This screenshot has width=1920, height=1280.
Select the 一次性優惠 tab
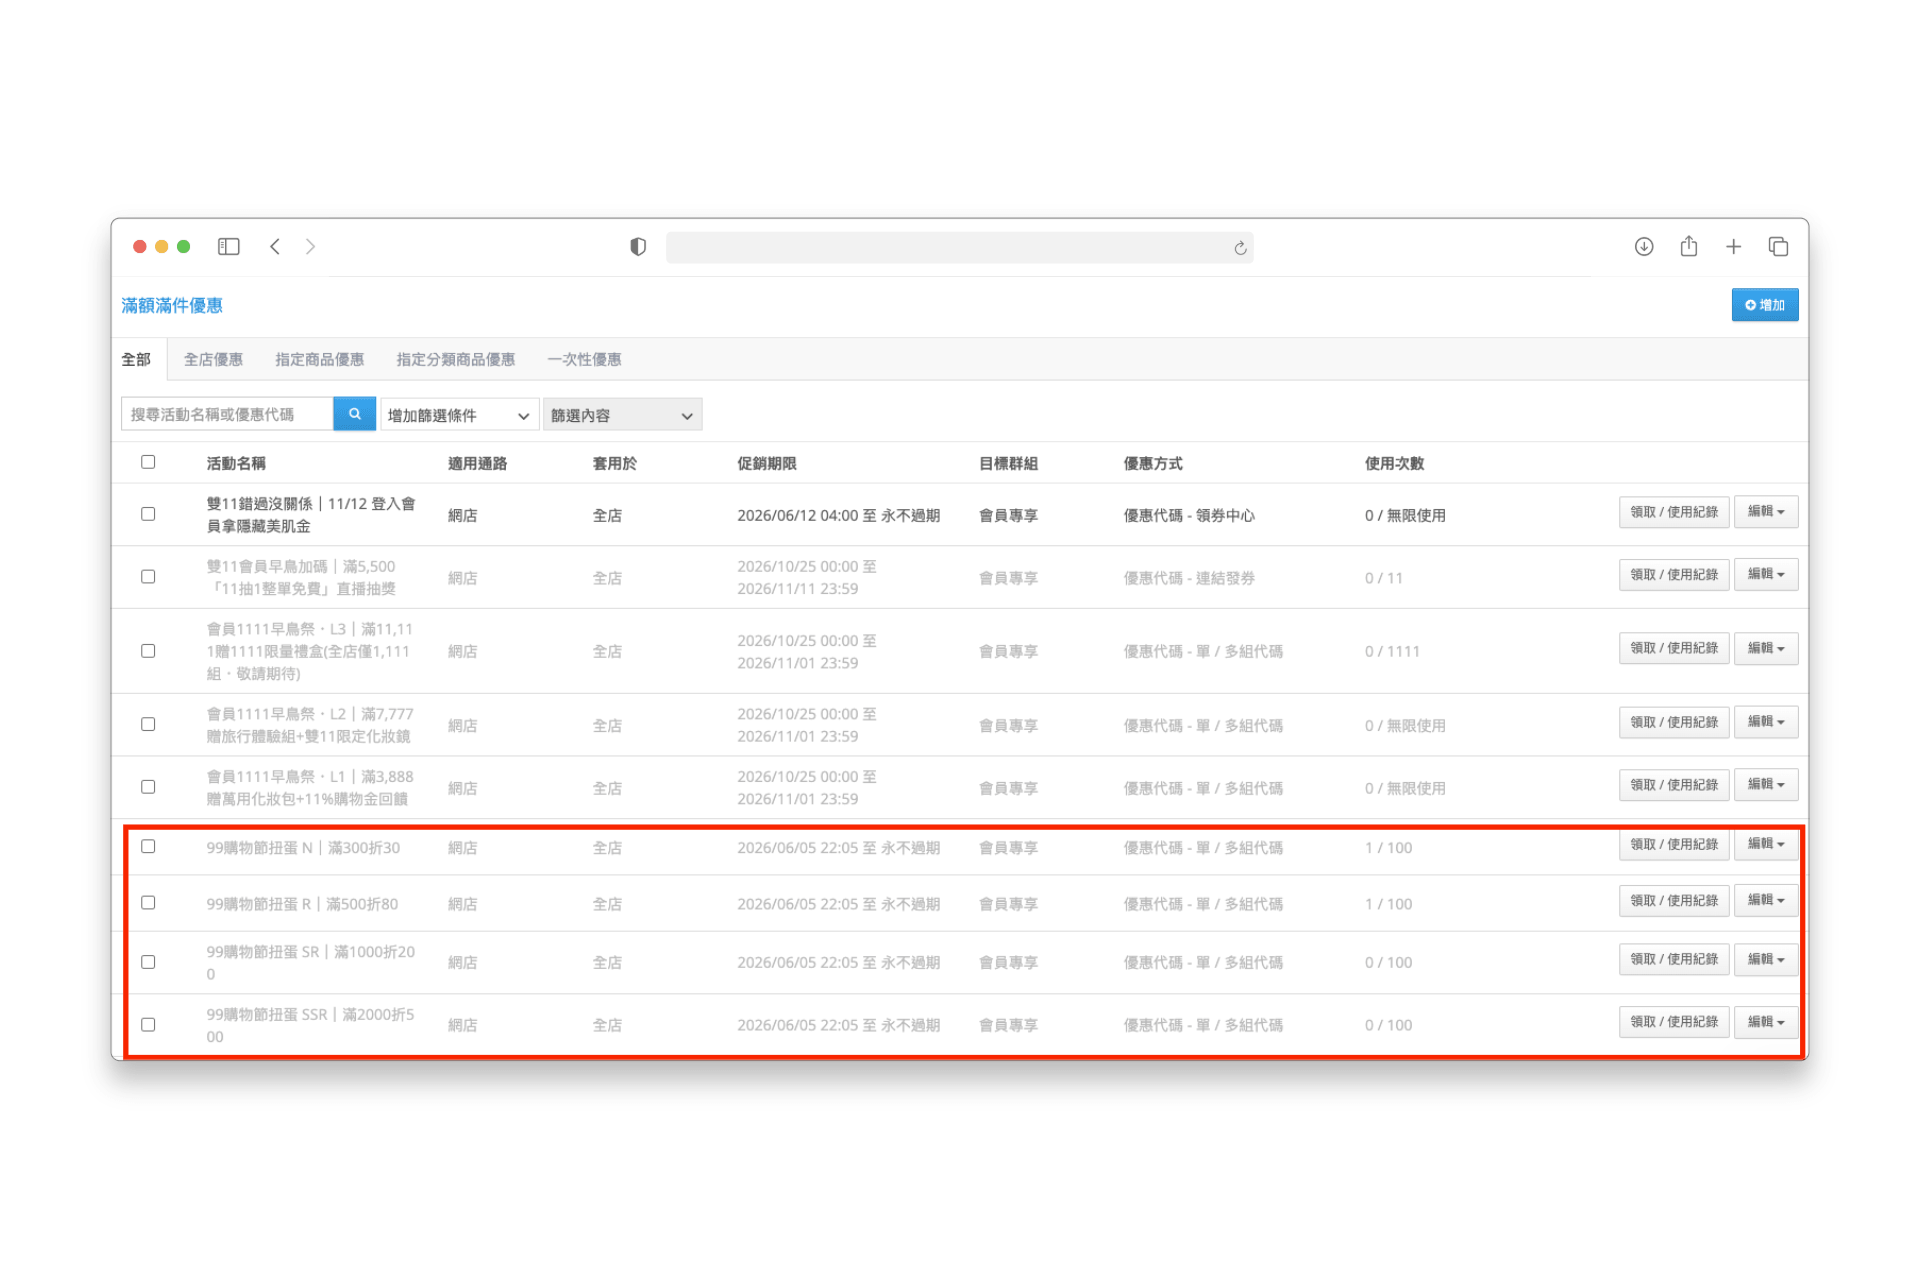tap(584, 359)
